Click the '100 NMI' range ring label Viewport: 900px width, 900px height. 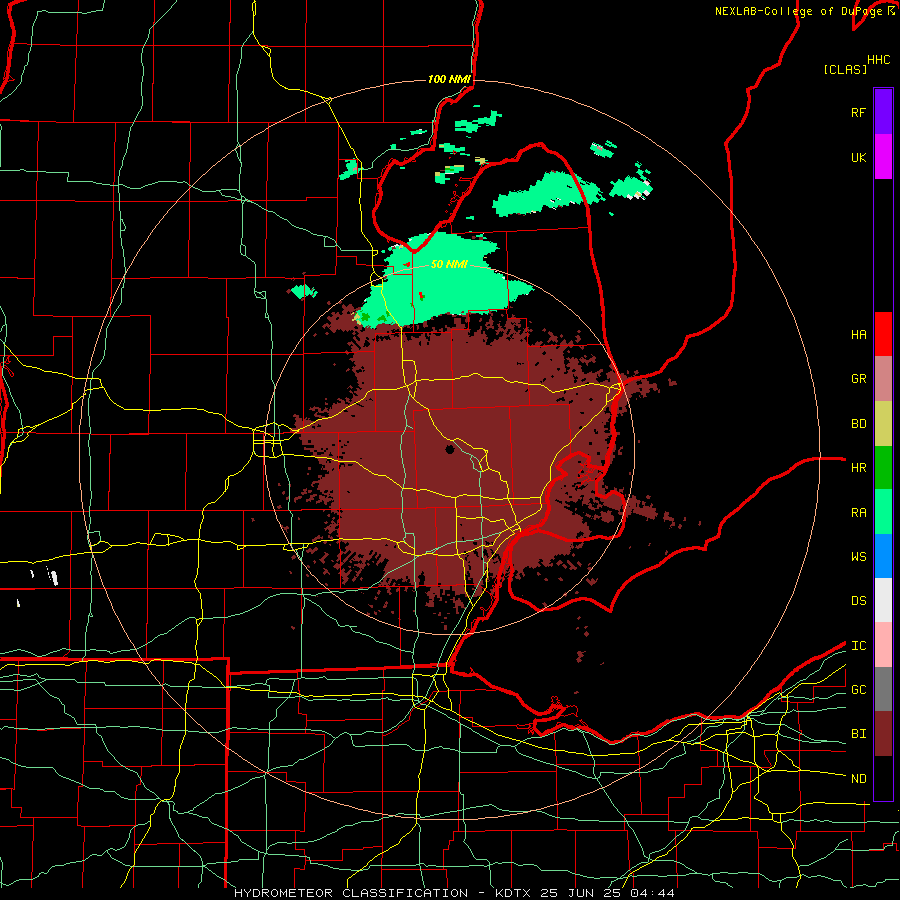tap(449, 79)
